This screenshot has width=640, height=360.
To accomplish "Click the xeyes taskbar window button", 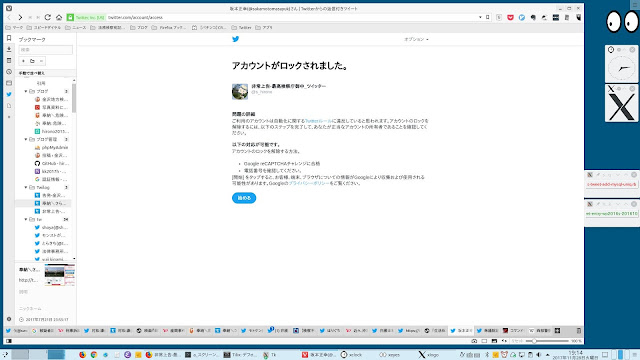I will point(390,355).
